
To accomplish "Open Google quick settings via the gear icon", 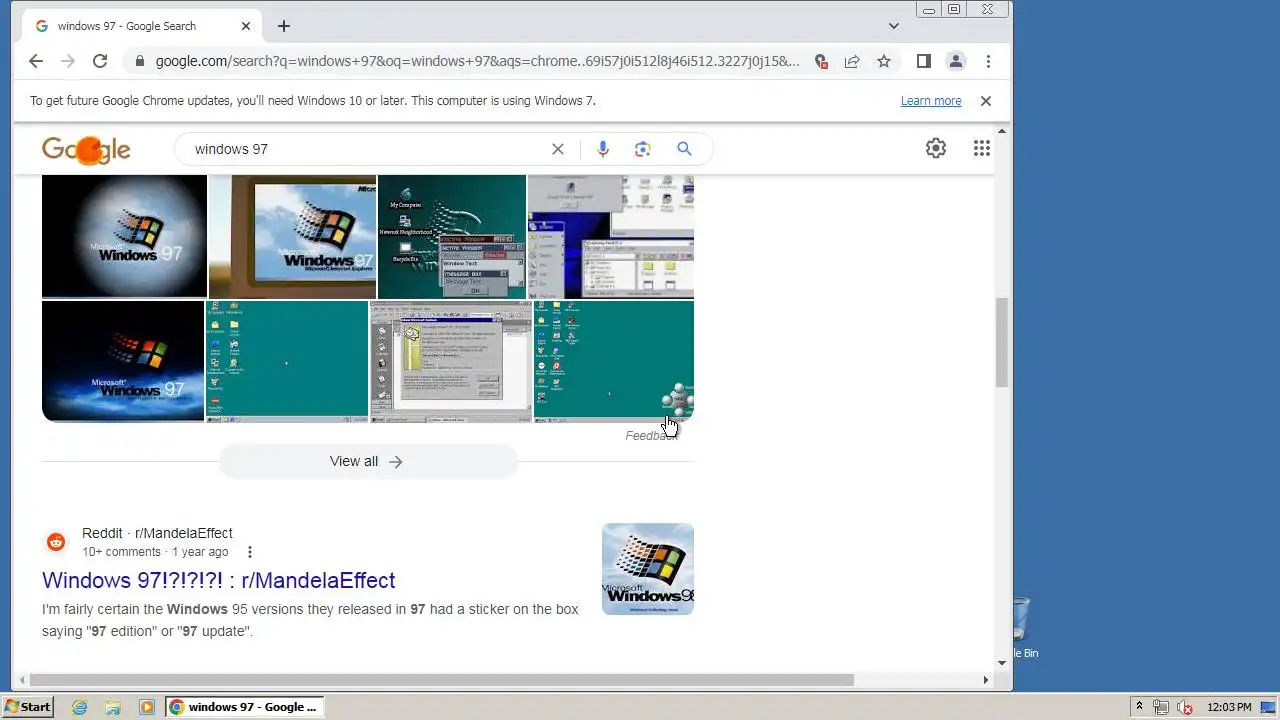I will click(936, 149).
